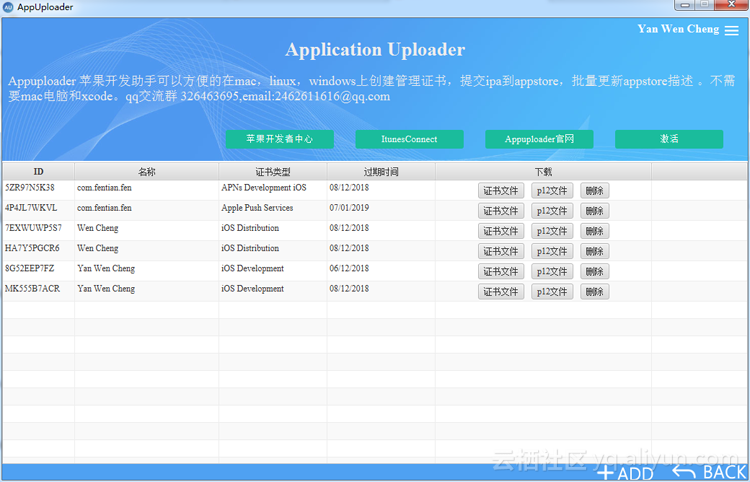Click 删除 for 7EXWUWP5S7 row
Image resolution: width=750 pixels, height=482 pixels.
tap(595, 231)
